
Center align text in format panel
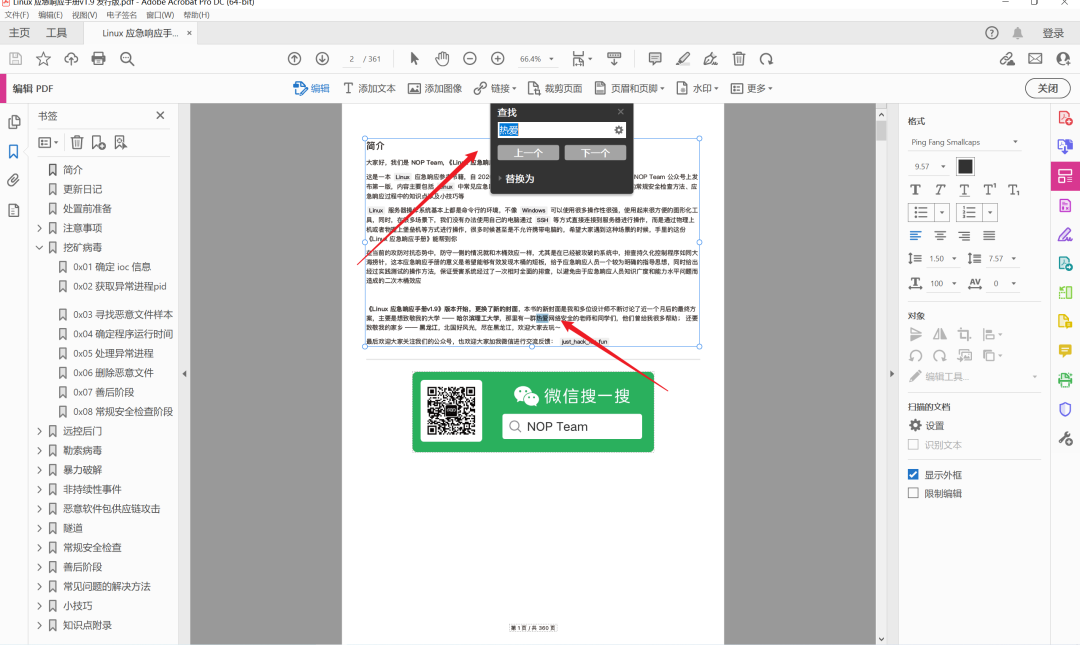[940, 236]
